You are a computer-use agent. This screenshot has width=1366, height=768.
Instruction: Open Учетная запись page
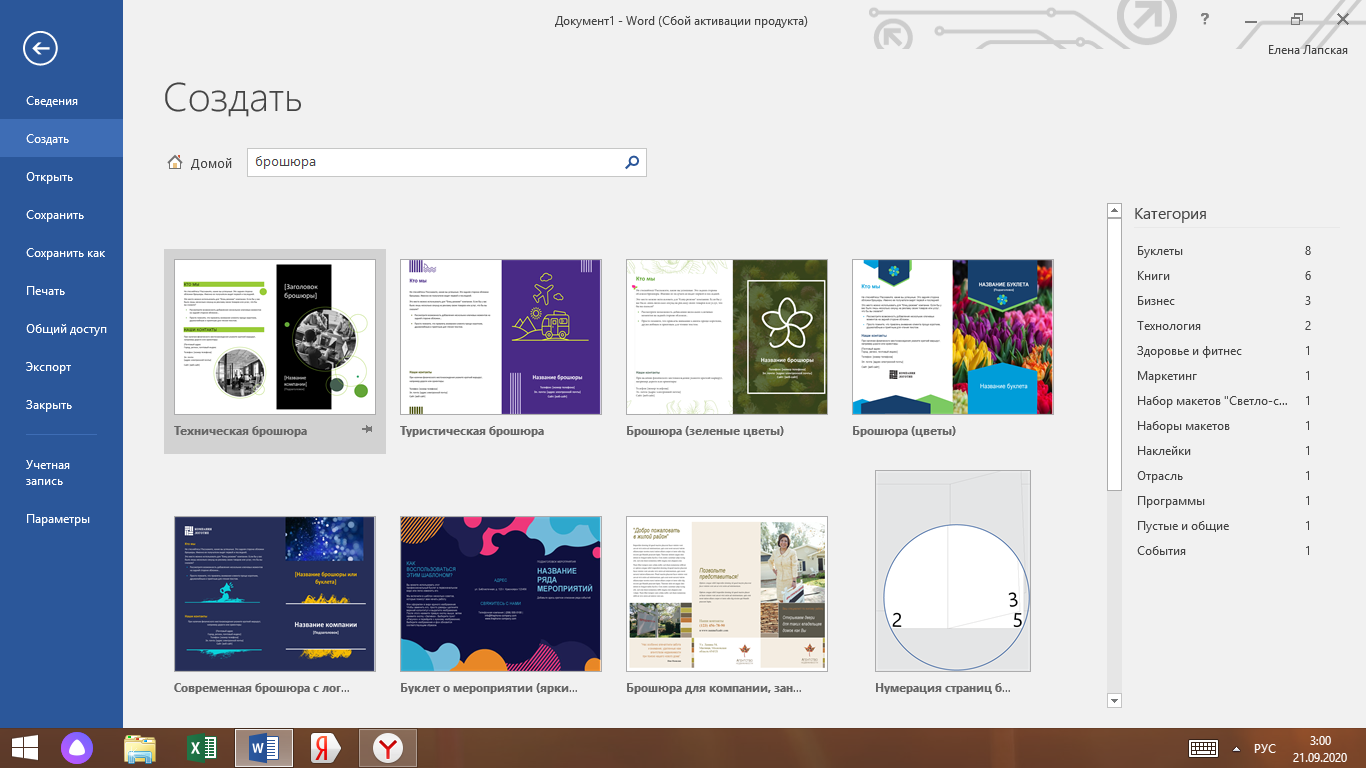point(61,473)
